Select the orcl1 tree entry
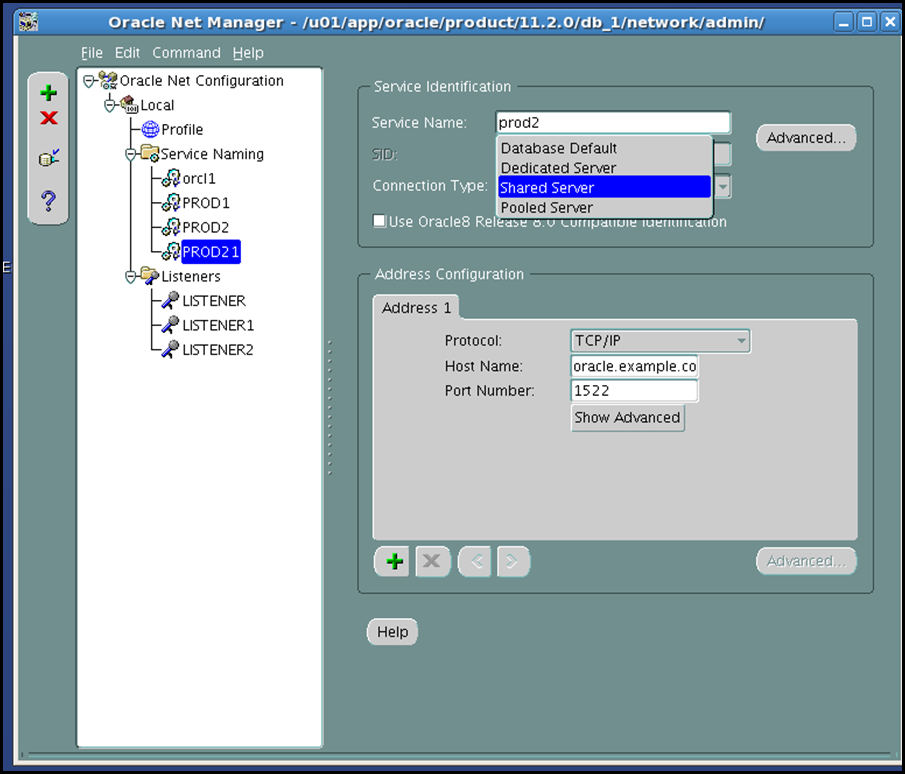This screenshot has height=774, width=905. click(199, 178)
